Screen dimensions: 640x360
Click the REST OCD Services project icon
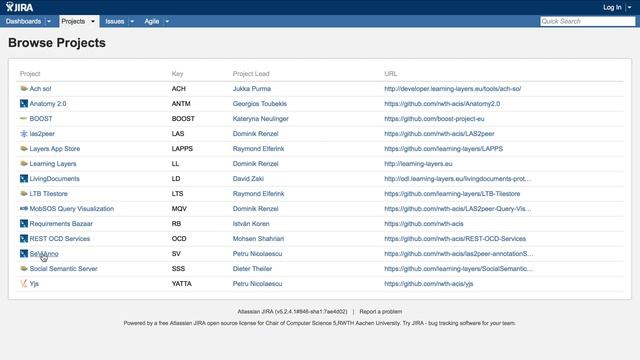pyautogui.click(x=24, y=239)
